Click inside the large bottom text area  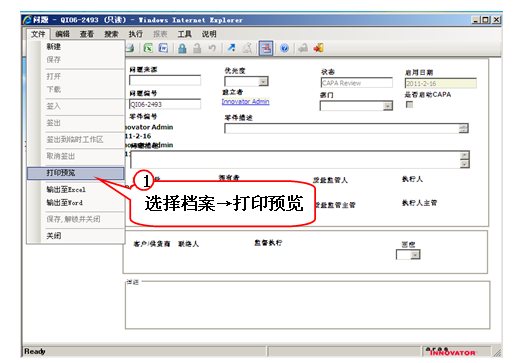click(x=308, y=305)
